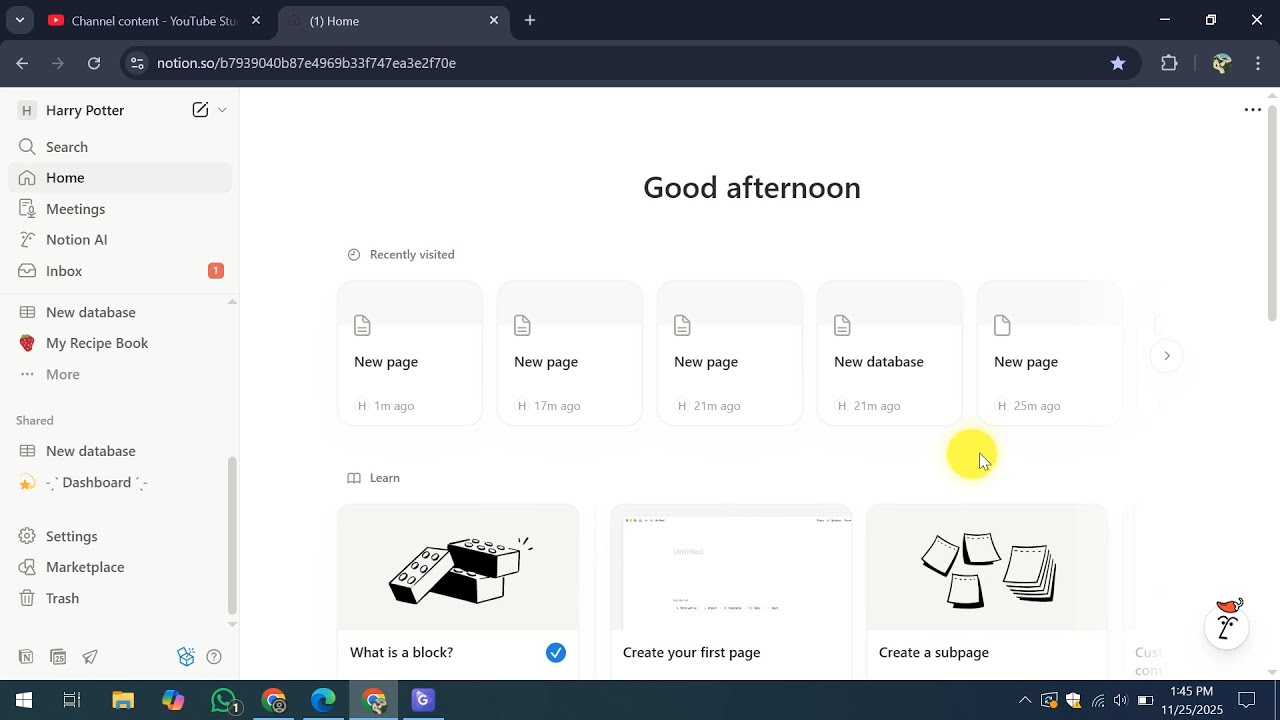Go to Home in the sidebar
The image size is (1280, 720).
pos(120,178)
